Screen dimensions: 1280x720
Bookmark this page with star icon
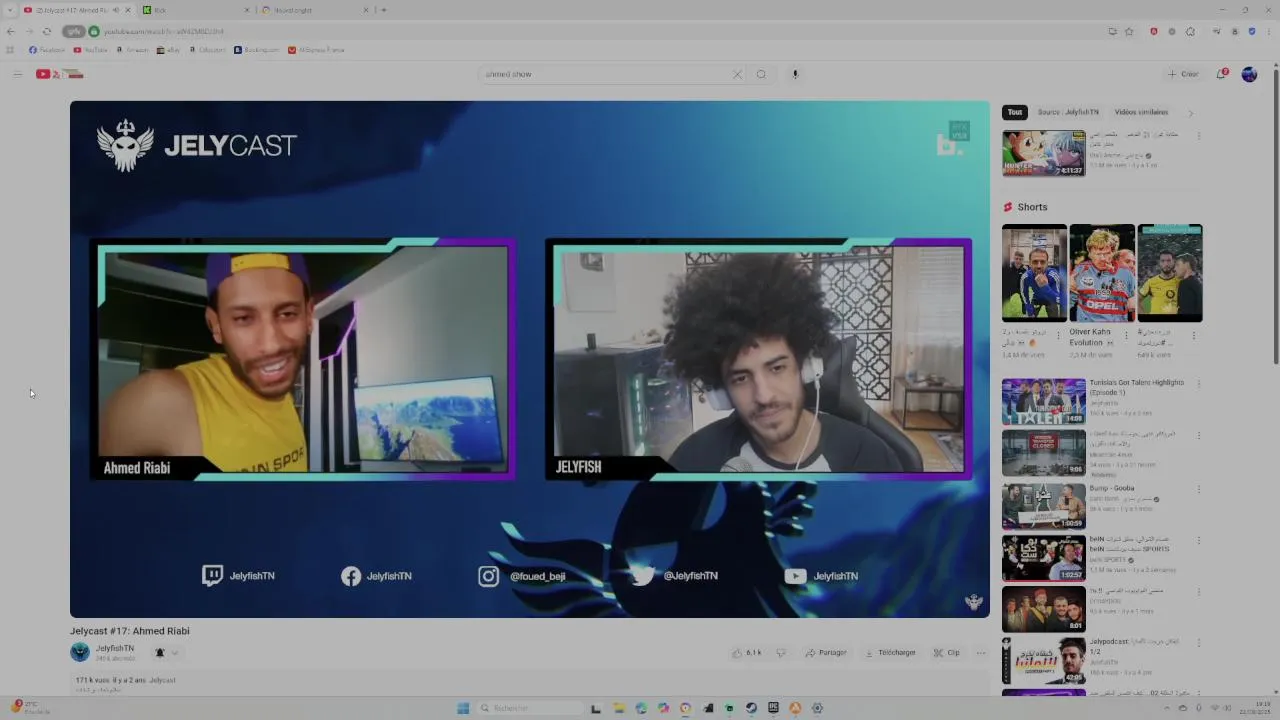point(1129,31)
